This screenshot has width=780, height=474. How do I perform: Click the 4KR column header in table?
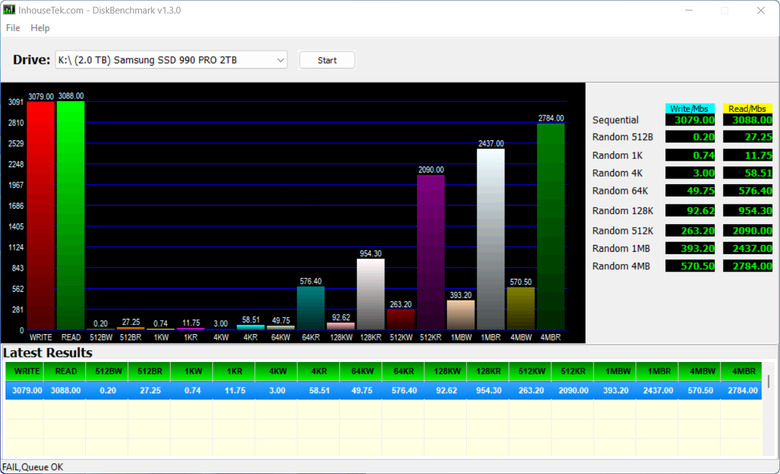click(319, 372)
